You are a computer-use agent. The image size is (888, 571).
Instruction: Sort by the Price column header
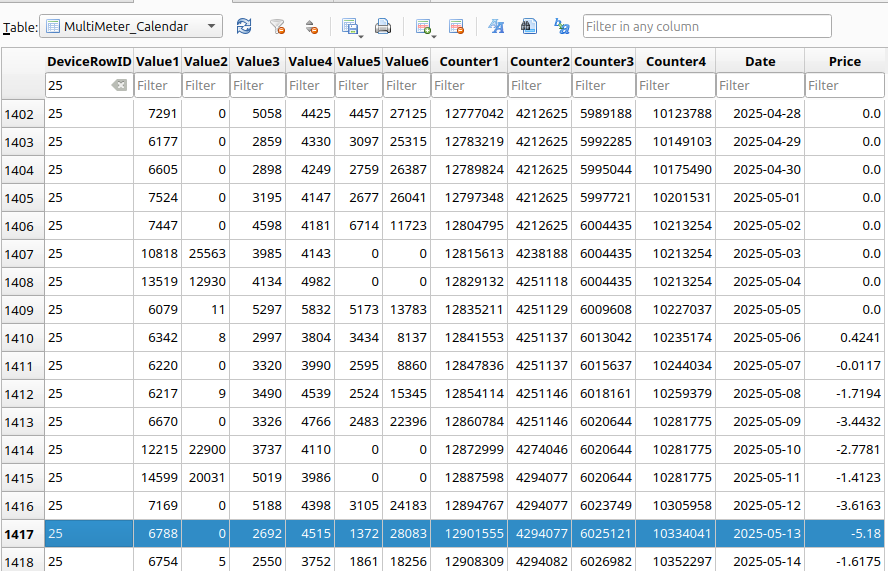click(x=845, y=61)
